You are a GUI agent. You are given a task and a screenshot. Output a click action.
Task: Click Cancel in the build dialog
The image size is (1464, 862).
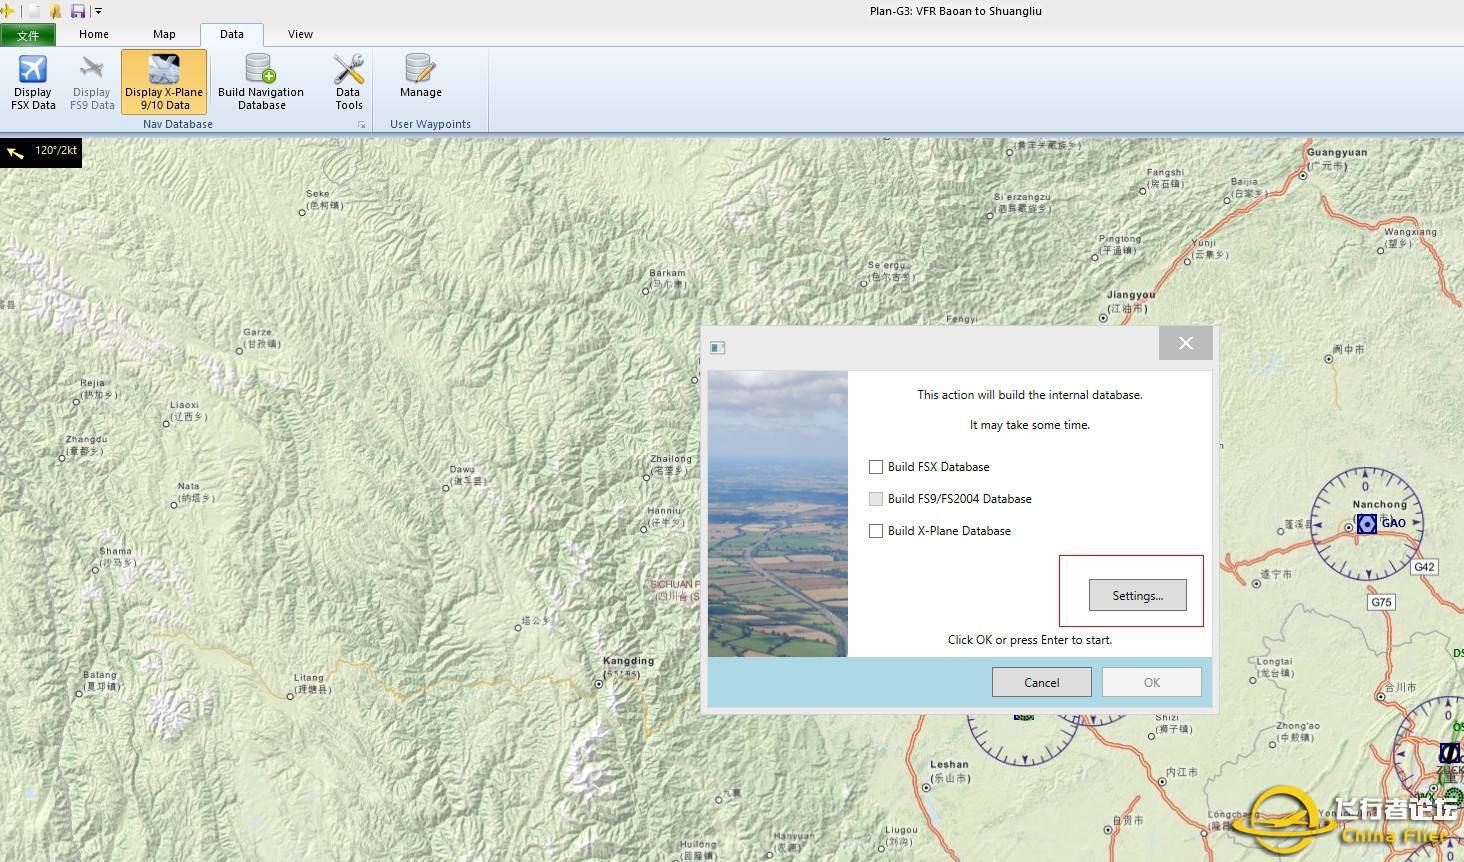(1041, 682)
